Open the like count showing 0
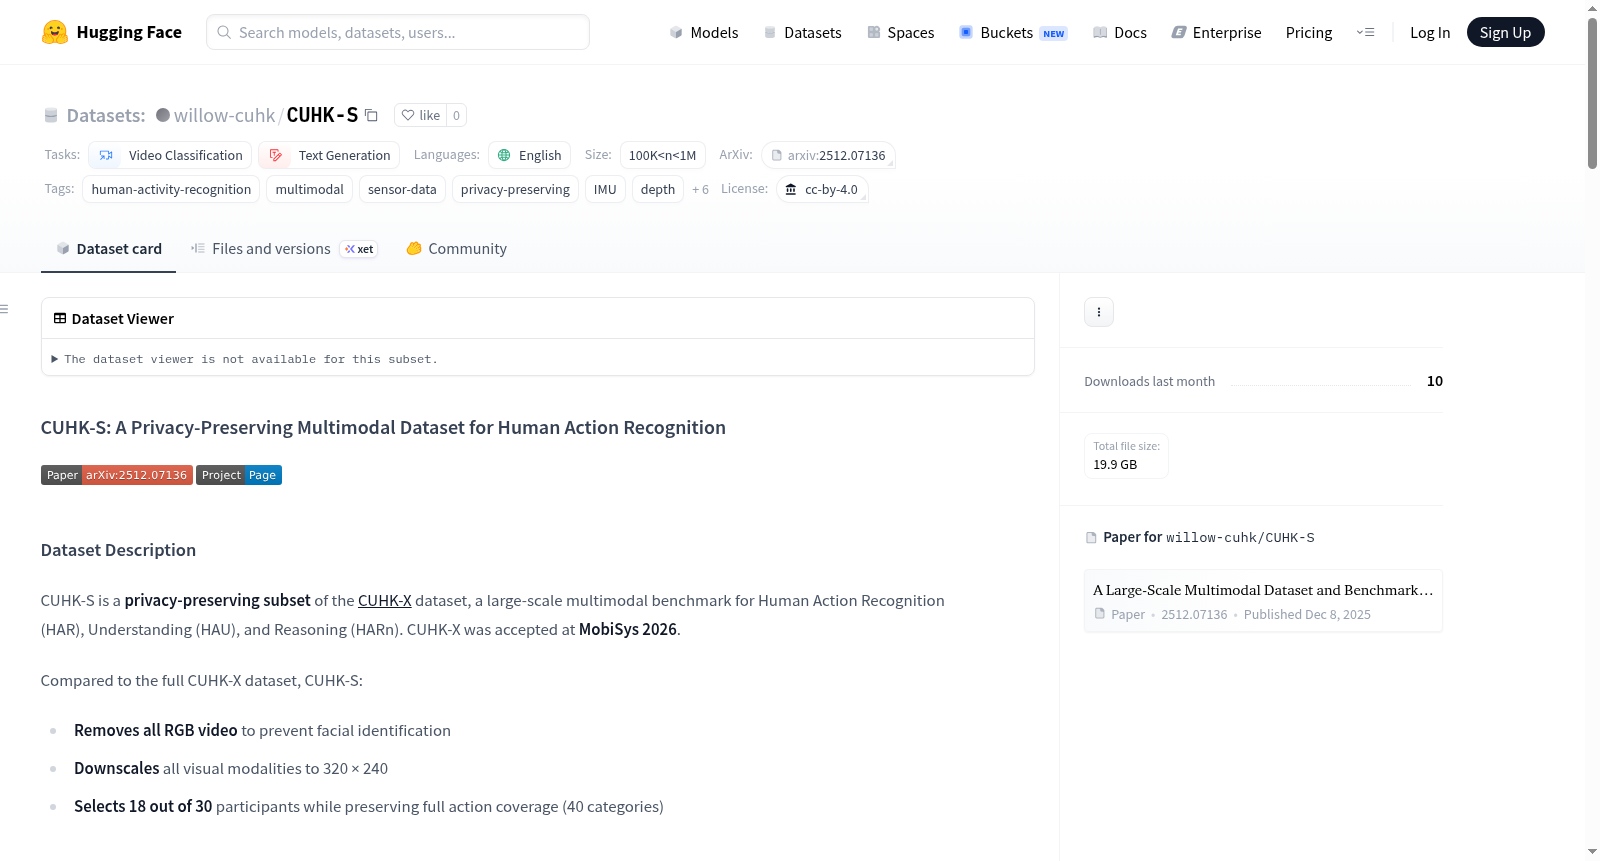 click(456, 115)
